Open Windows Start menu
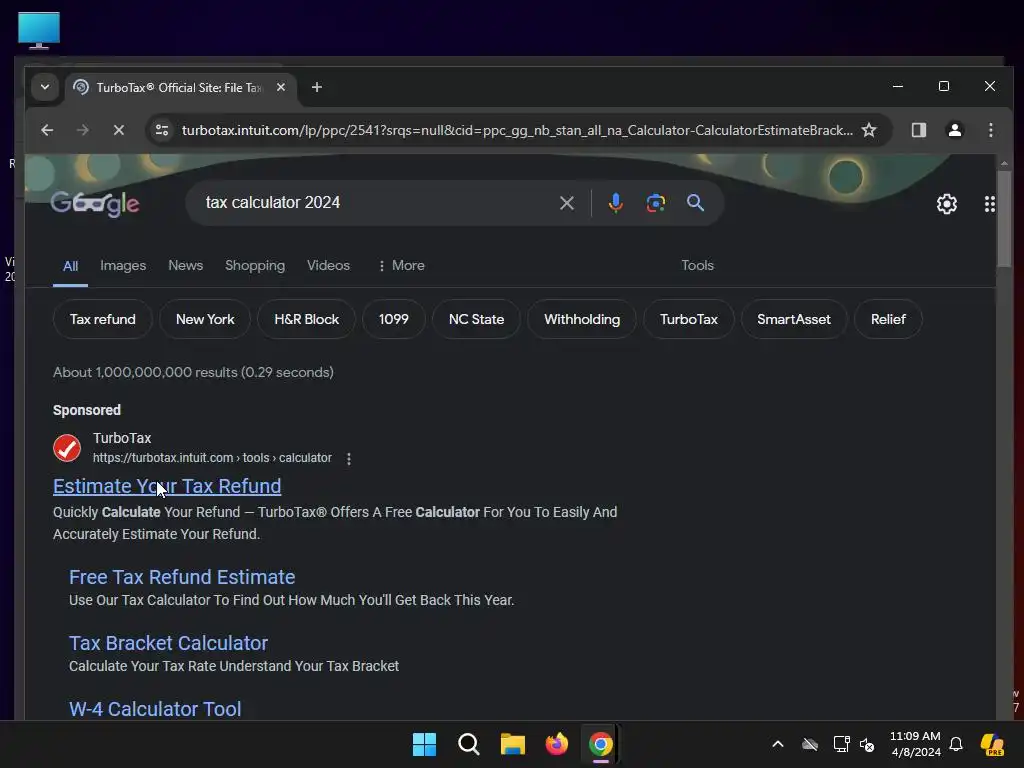This screenshot has height=768, width=1024. 424,744
